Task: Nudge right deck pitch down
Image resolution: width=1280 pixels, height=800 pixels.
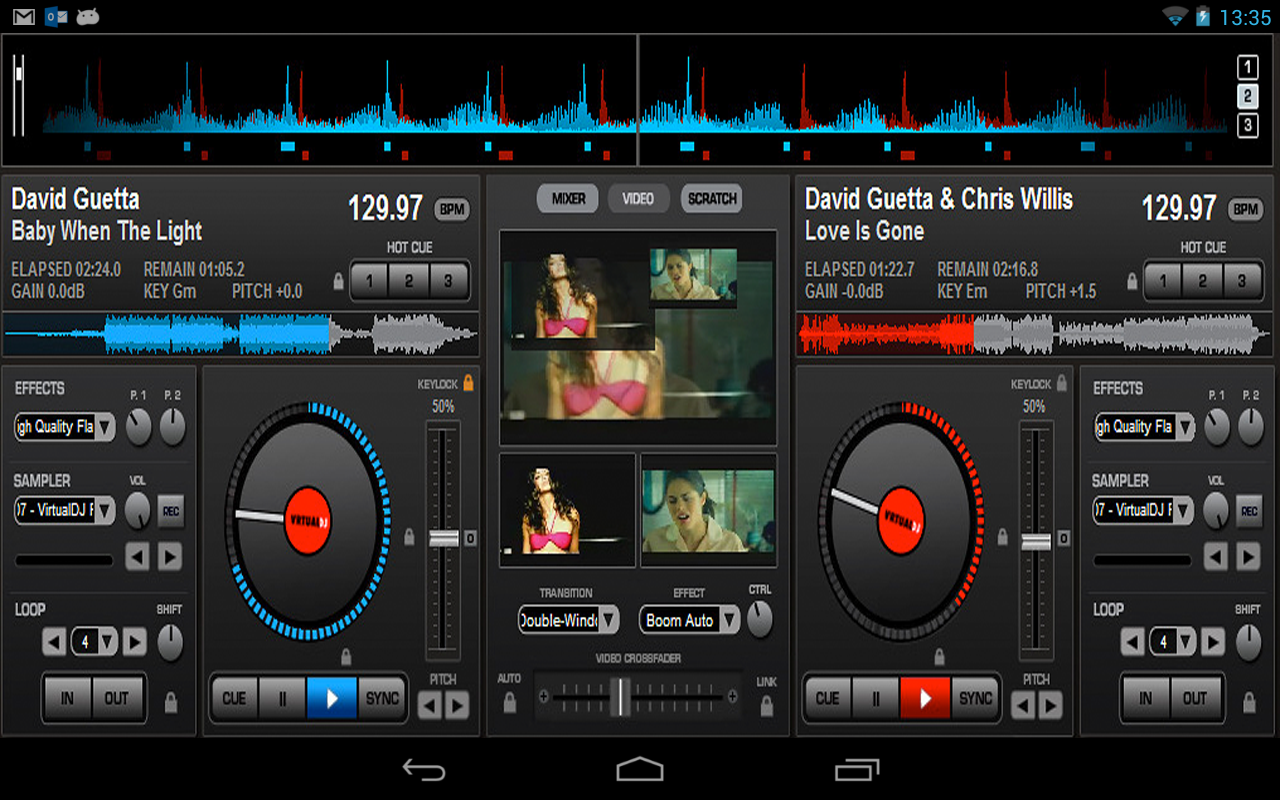Action: coord(1023,706)
